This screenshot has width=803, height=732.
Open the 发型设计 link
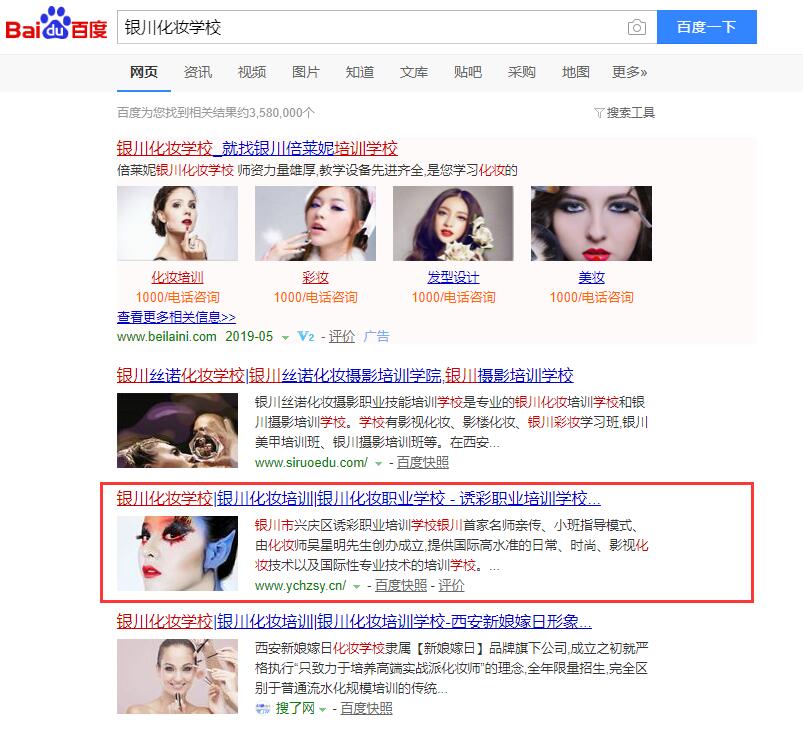click(x=453, y=278)
